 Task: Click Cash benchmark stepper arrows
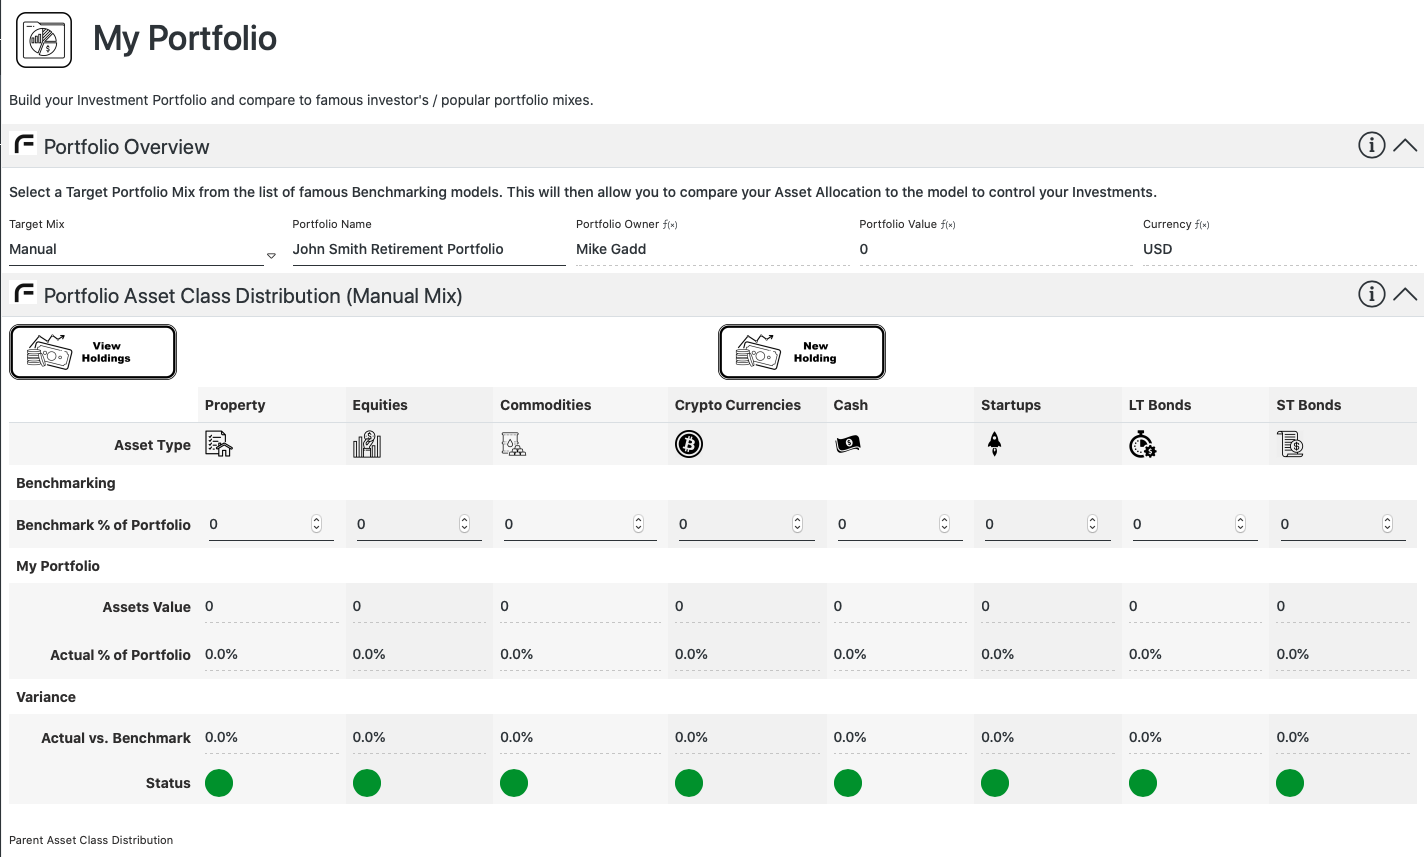pos(945,524)
